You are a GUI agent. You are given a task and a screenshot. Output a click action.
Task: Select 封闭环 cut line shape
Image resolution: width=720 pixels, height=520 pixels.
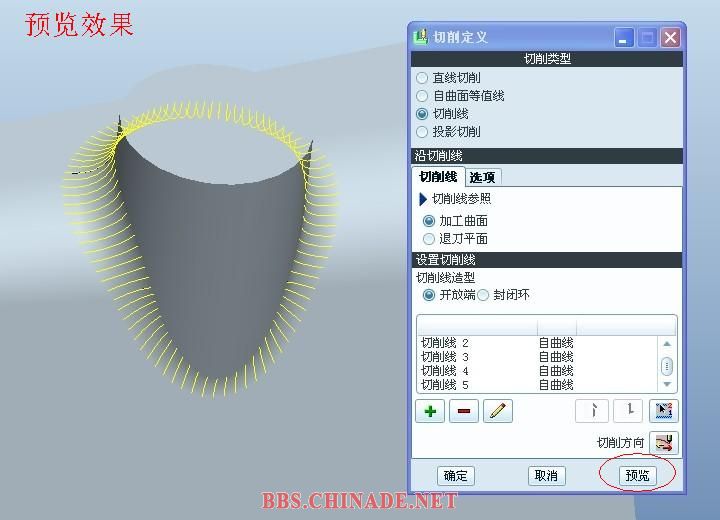(483, 295)
